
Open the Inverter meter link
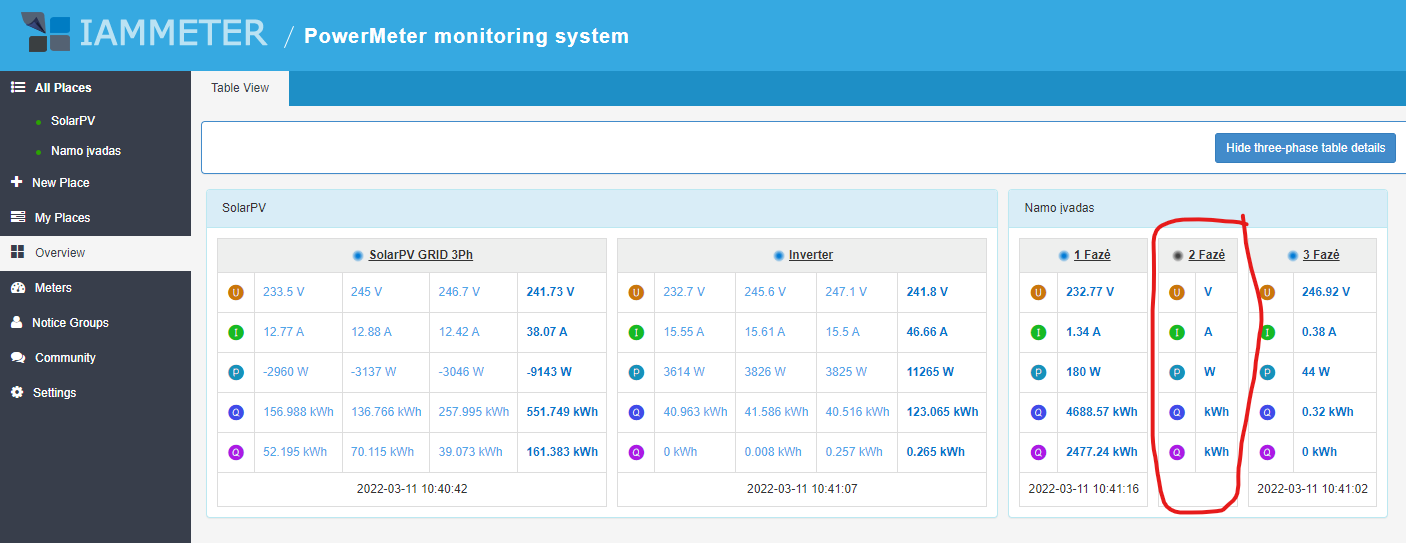point(810,255)
